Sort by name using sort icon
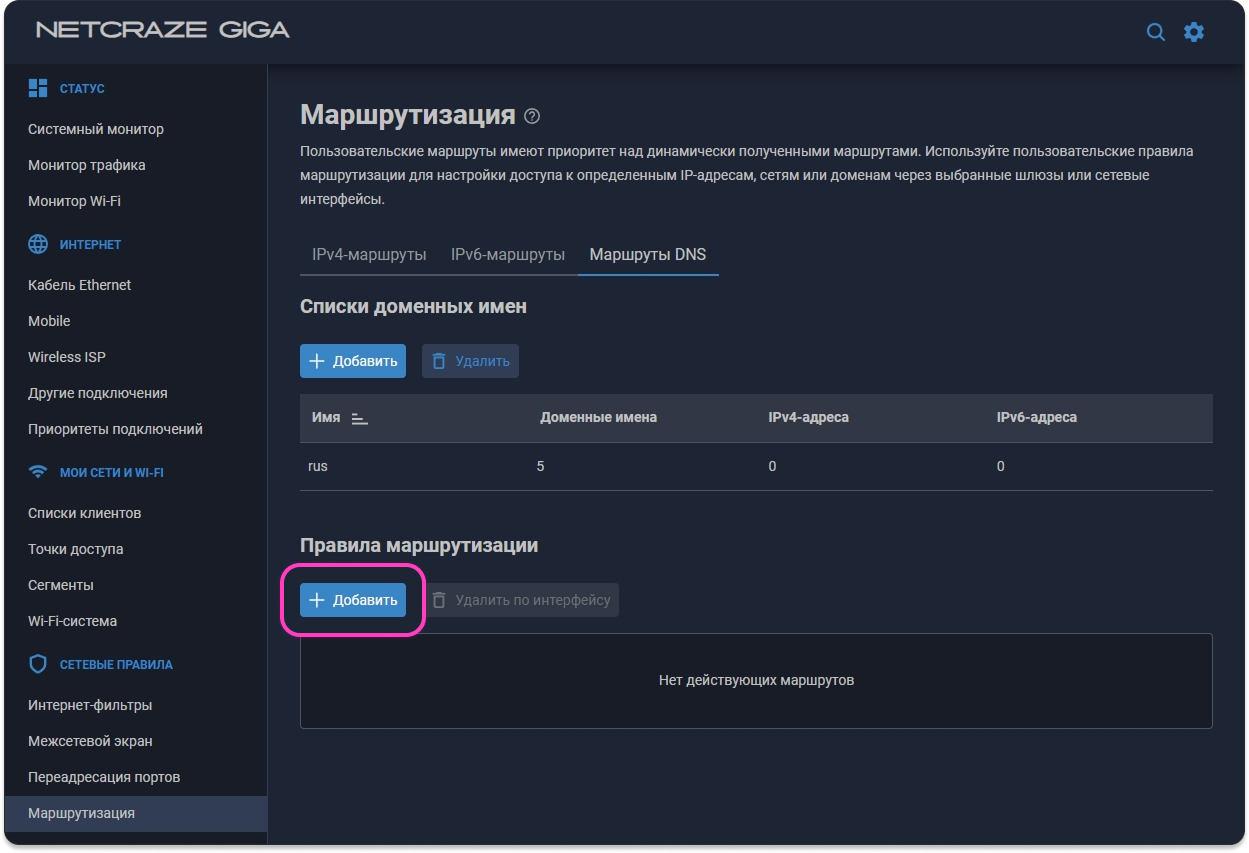1249x853 pixels. click(360, 418)
